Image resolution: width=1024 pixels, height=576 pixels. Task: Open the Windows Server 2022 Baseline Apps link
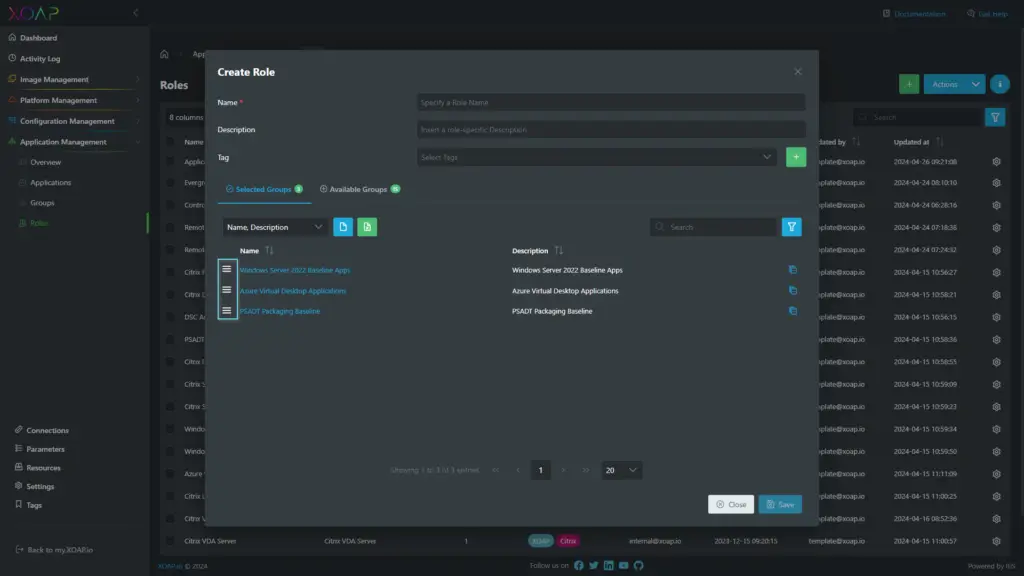tap(295, 270)
